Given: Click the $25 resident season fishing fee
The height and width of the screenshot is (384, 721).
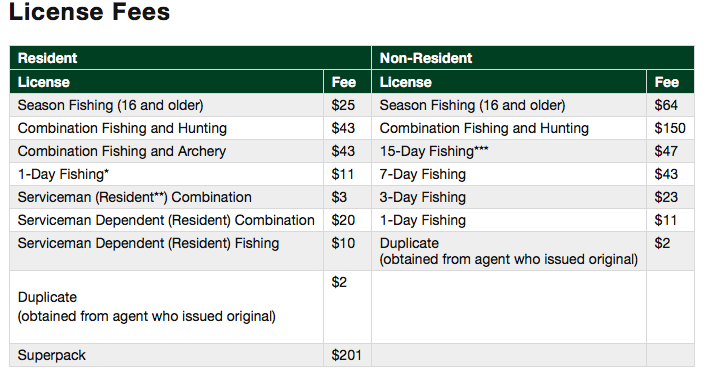Looking at the screenshot, I should [x=343, y=105].
